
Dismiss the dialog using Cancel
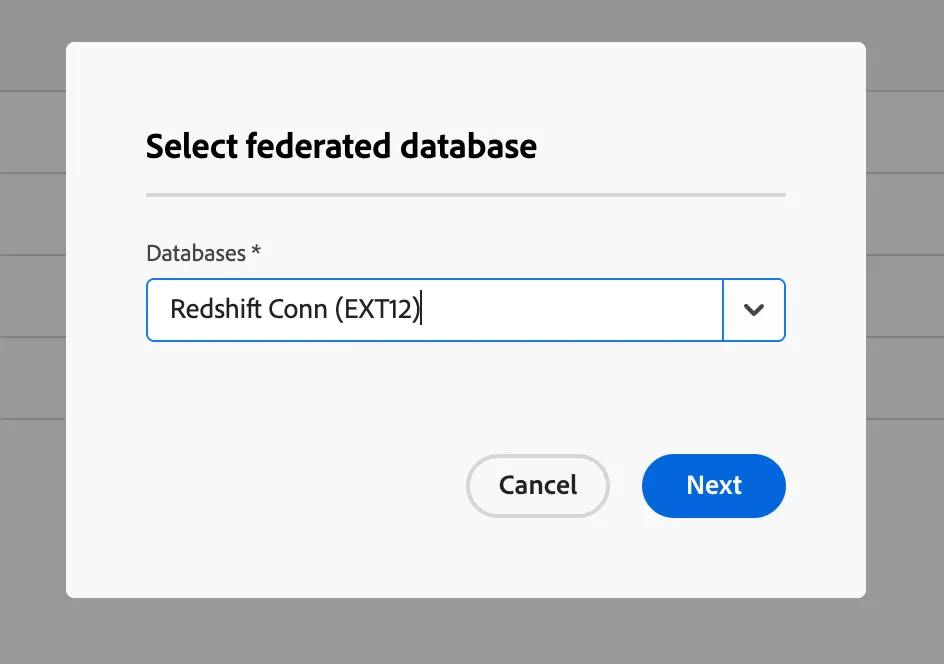click(538, 486)
